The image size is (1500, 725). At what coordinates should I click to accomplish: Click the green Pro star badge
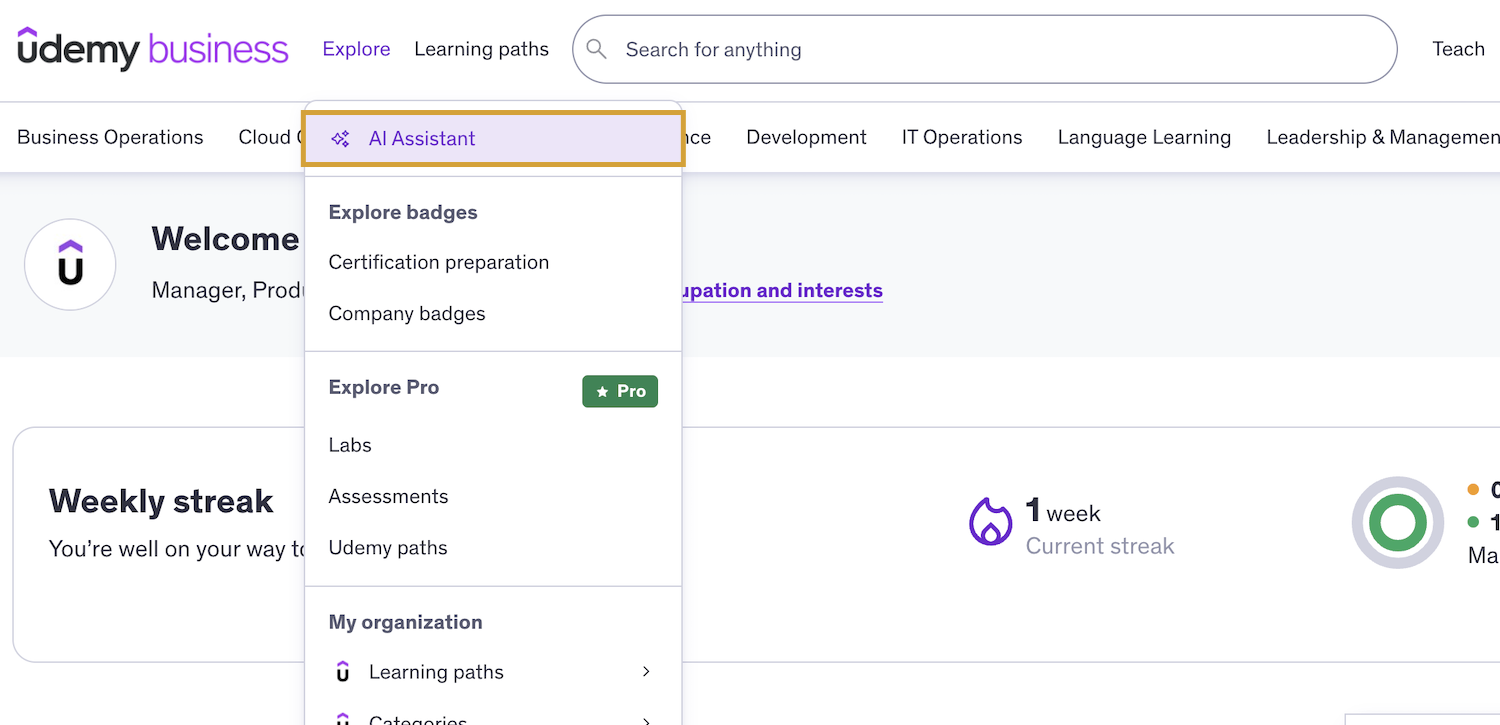620,391
